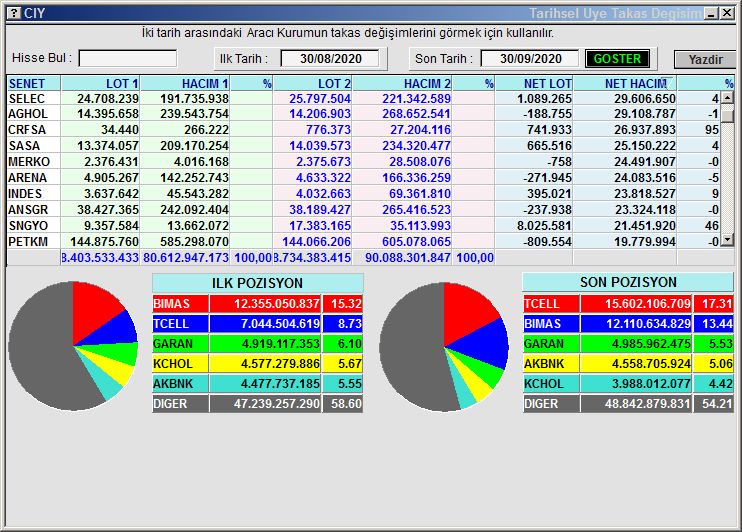
Task: Click green GARAN swatch in SON POZISYON
Action: point(551,344)
